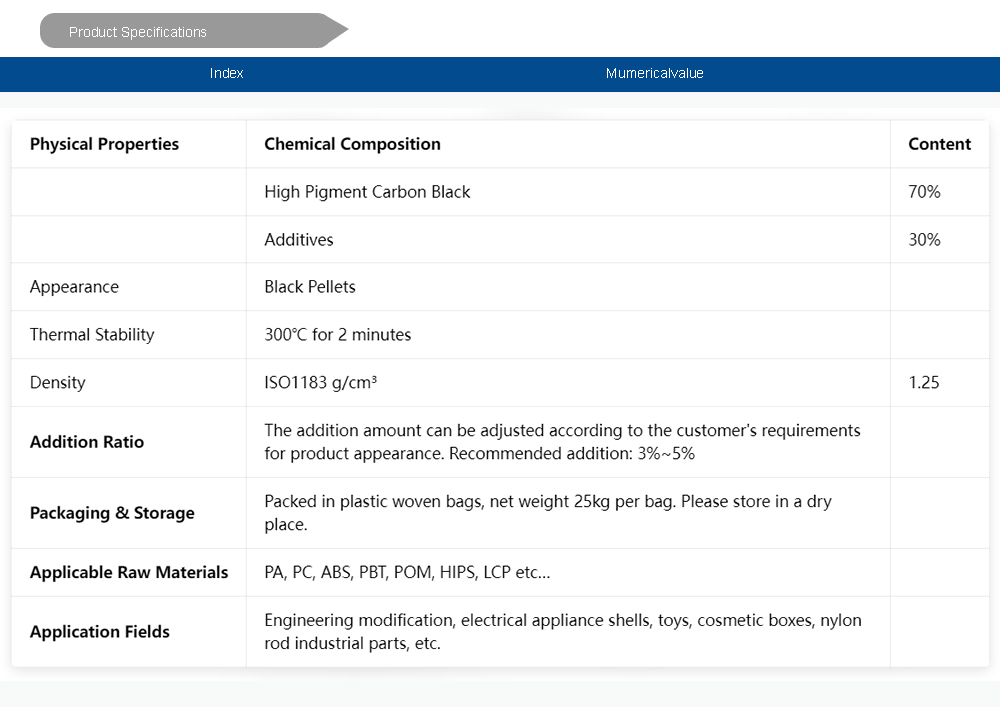Click the Application Fields row heading
The height and width of the screenshot is (707, 1000).
click(x=100, y=632)
